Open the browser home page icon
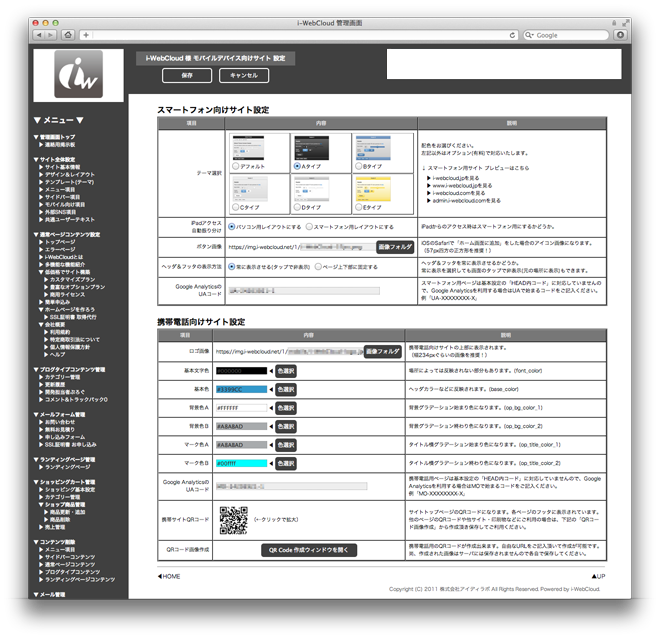 click(x=68, y=35)
